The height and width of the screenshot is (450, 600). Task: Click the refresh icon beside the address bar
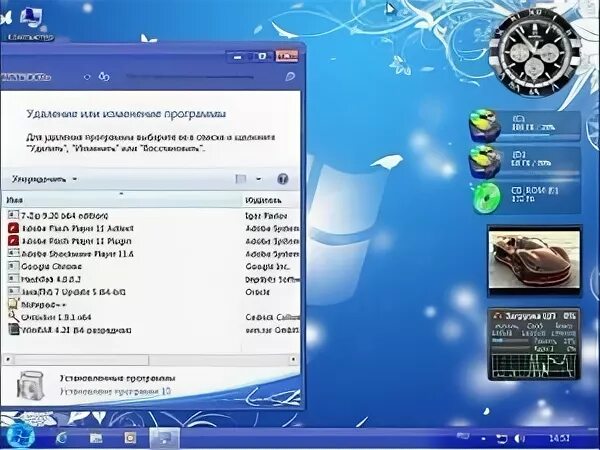point(104,77)
